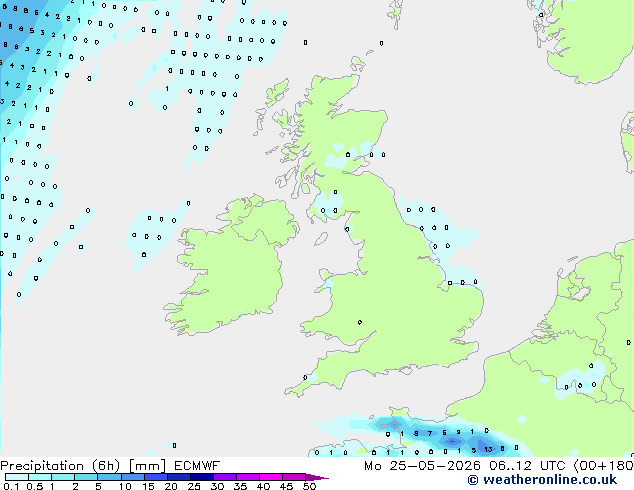
Task: Click the 40–45 mm magenta legend swatch
Action: [x=271, y=477]
